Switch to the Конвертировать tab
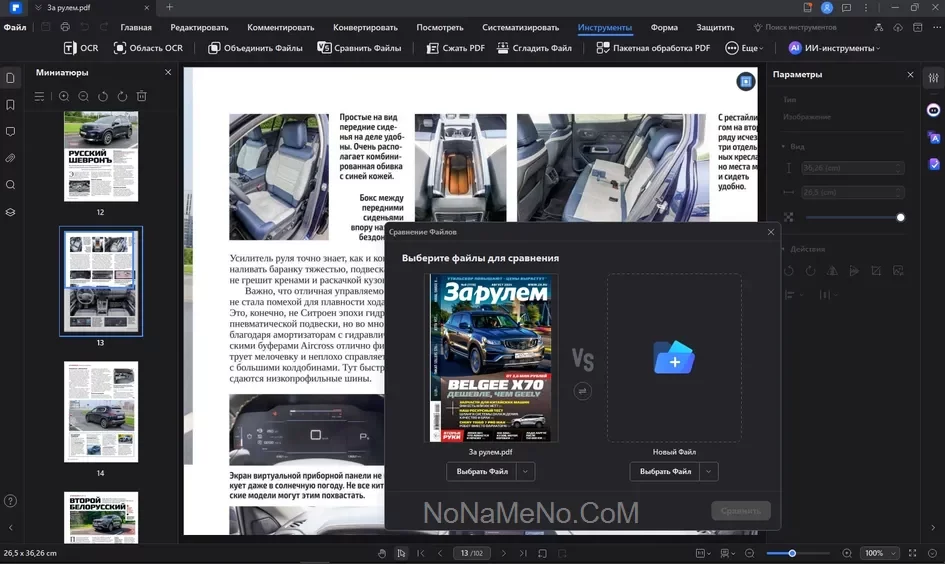The image size is (945, 564). (x=365, y=28)
